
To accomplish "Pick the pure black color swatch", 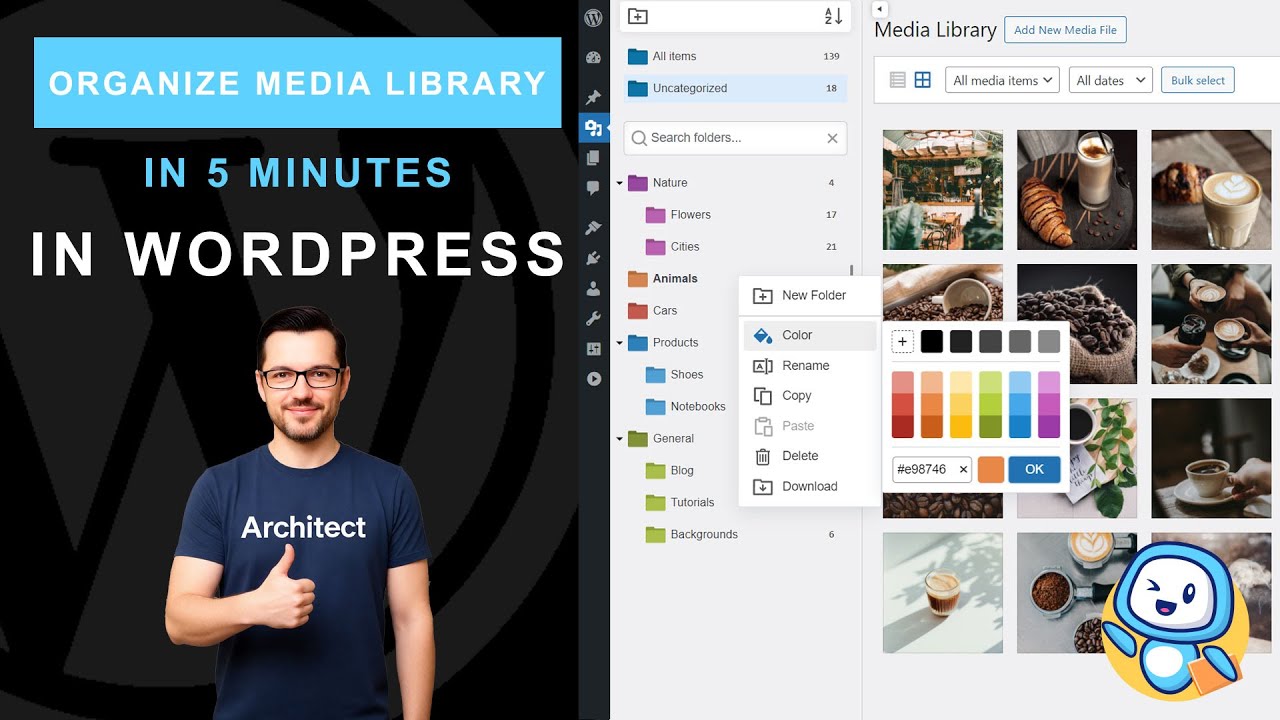I will (x=932, y=342).
